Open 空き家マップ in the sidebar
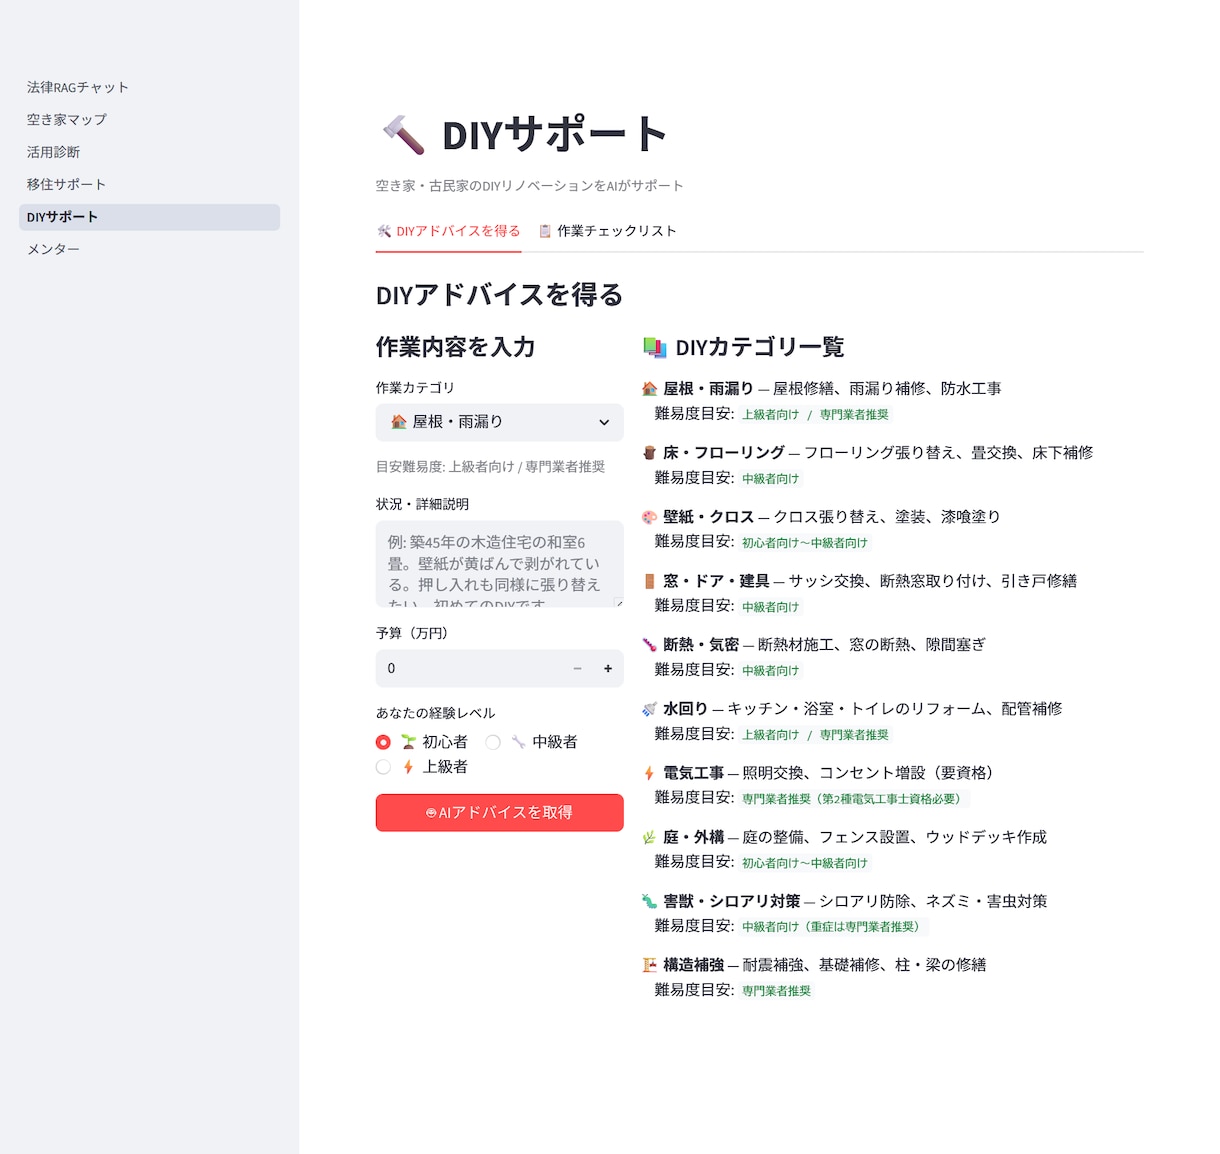The image size is (1220, 1154). click(150, 119)
